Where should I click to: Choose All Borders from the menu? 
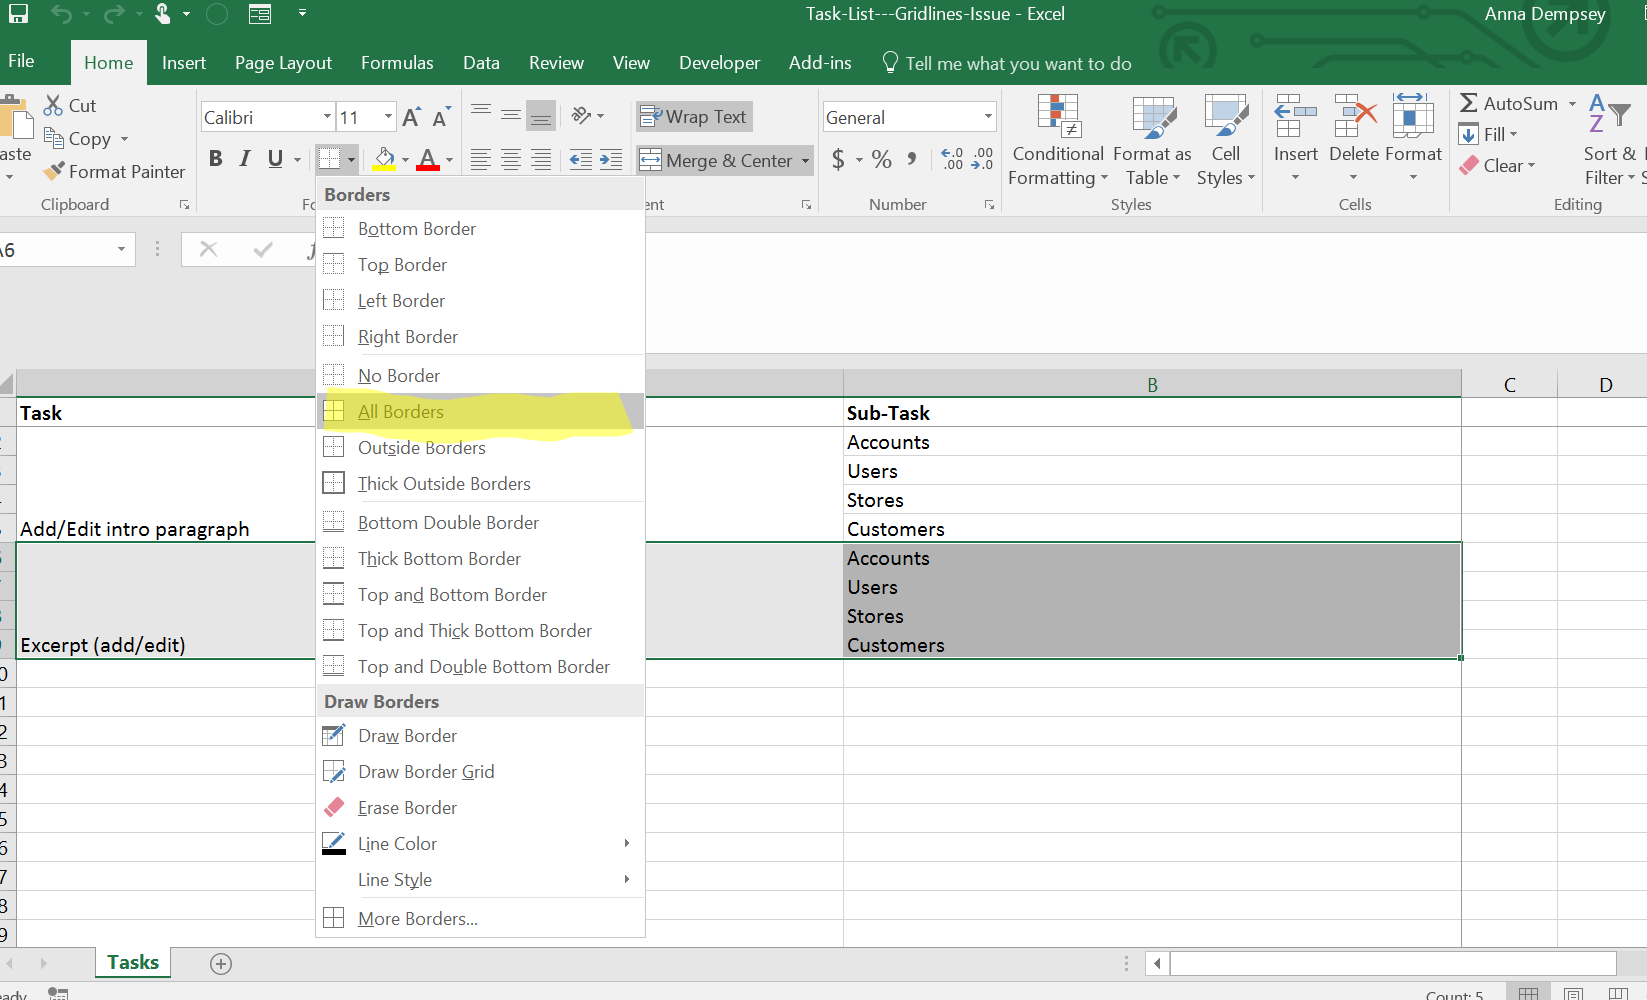pos(400,411)
